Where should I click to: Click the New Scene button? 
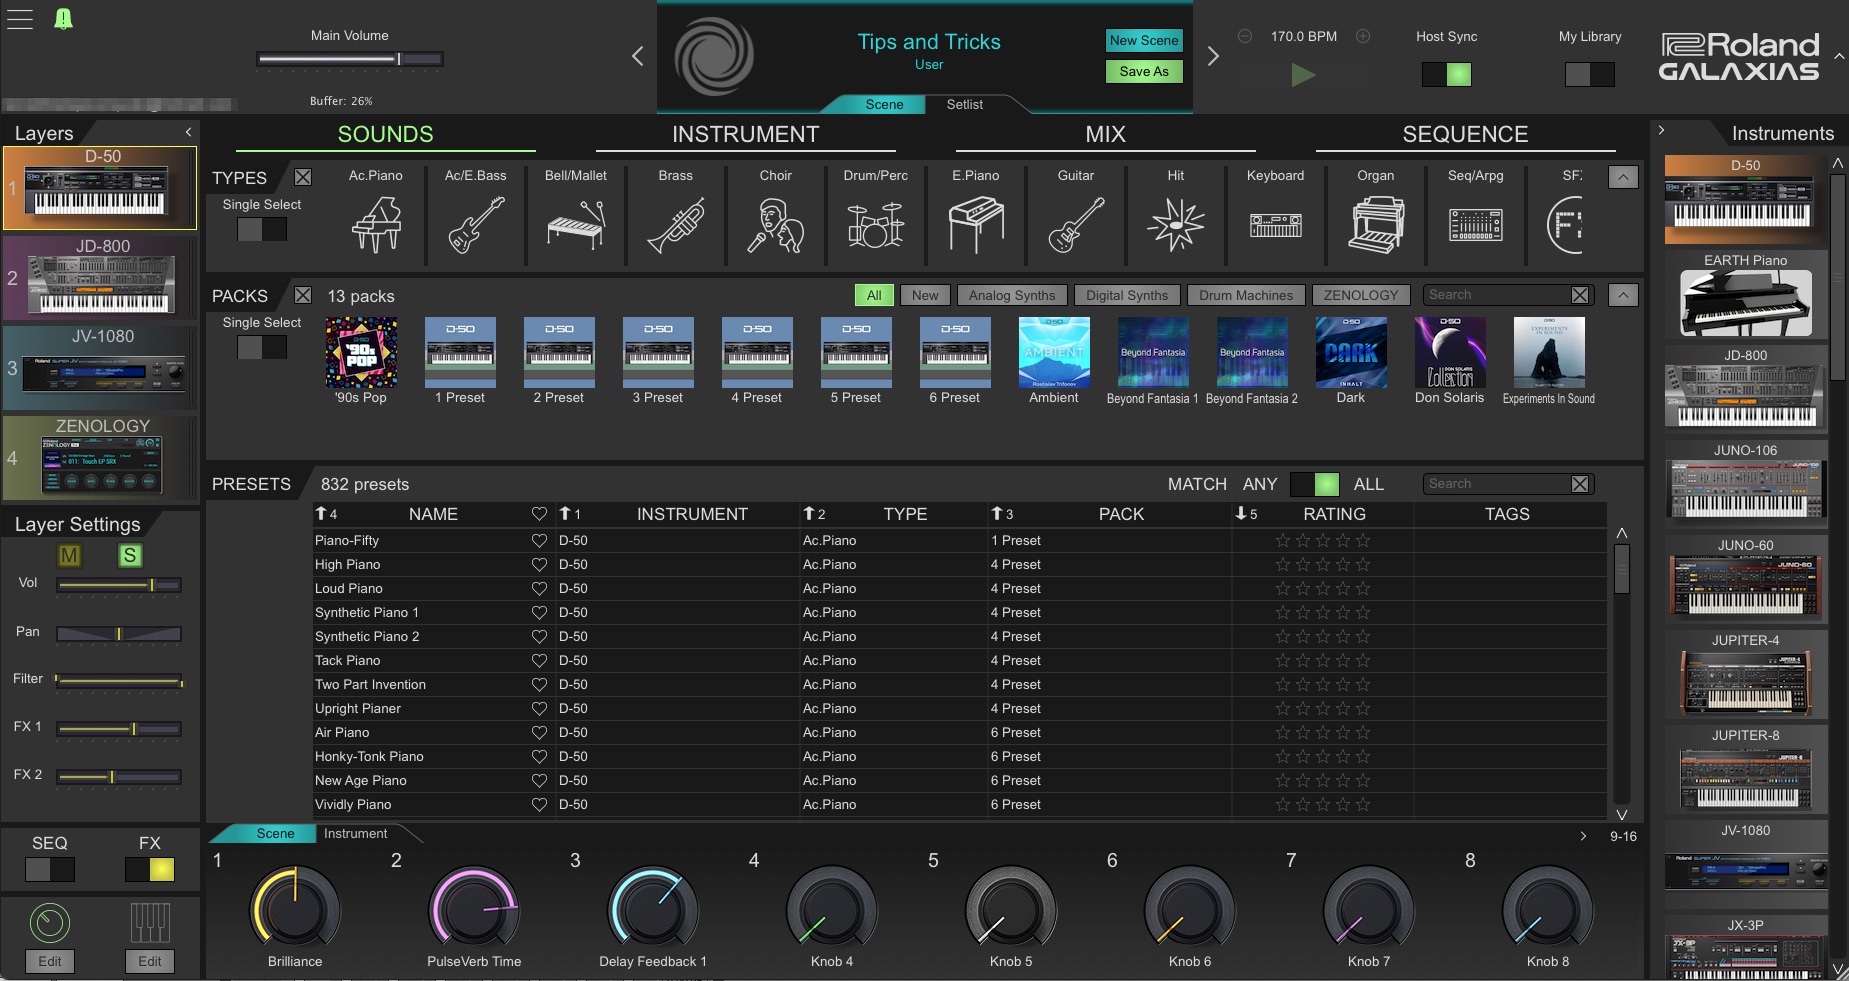1143,40
